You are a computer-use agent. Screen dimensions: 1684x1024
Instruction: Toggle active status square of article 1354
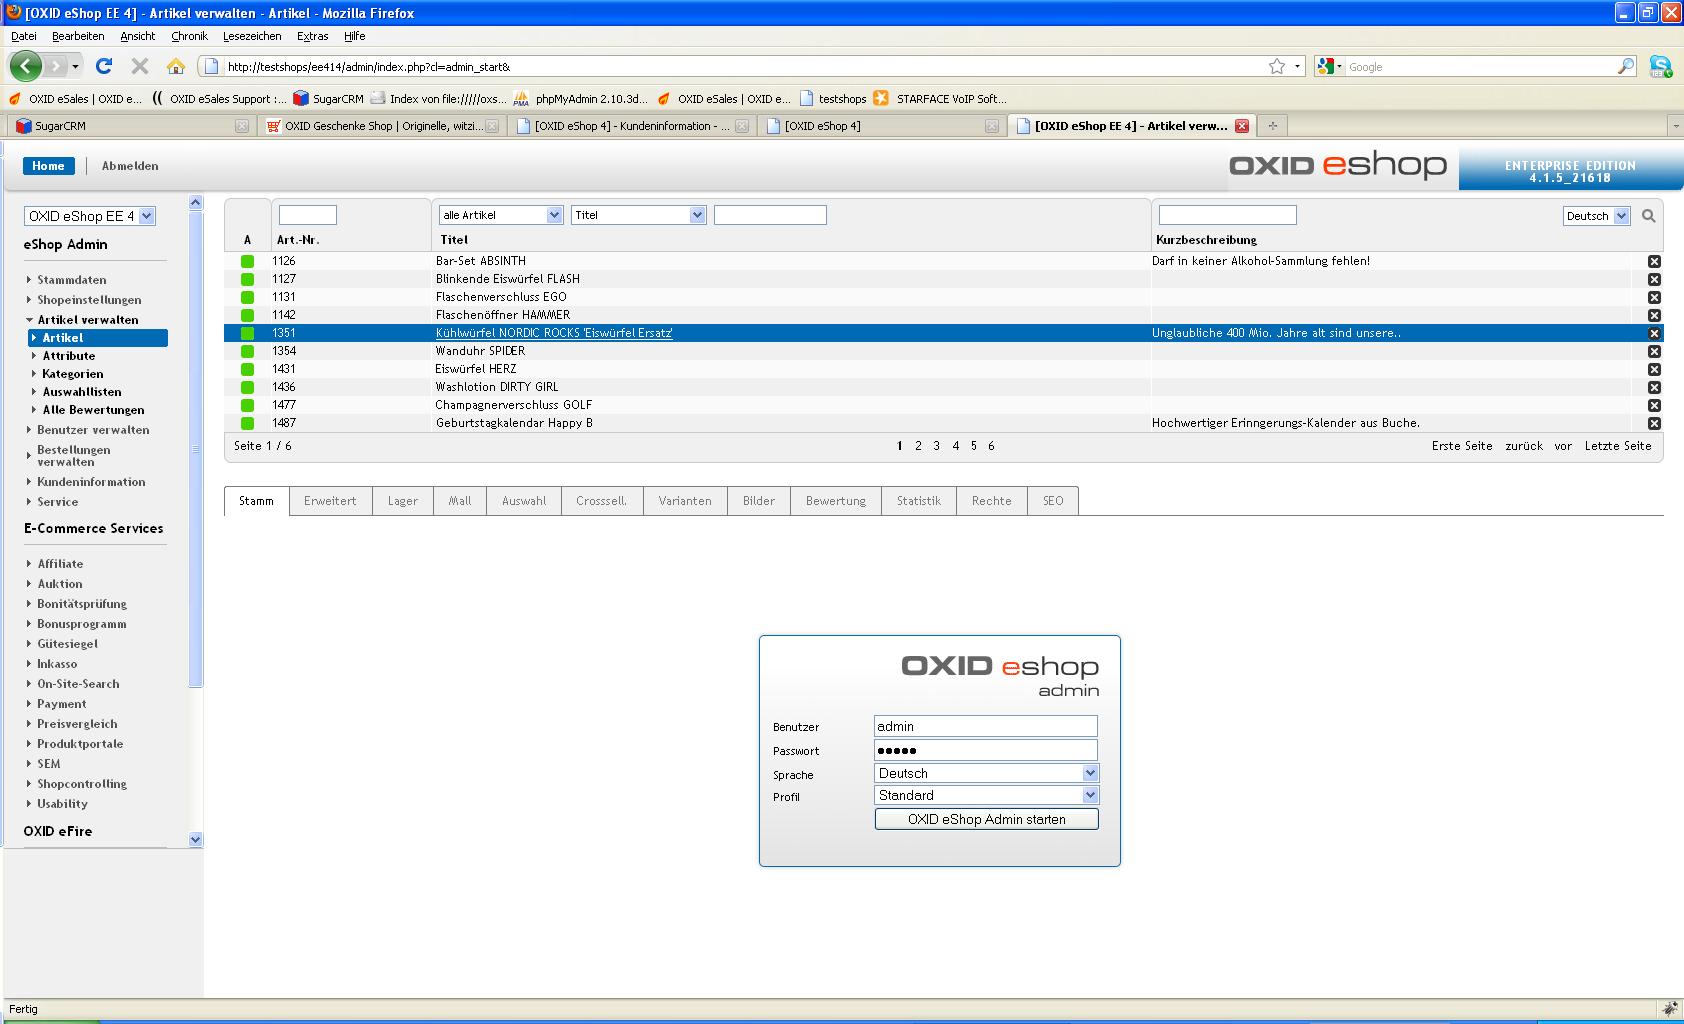coord(247,351)
